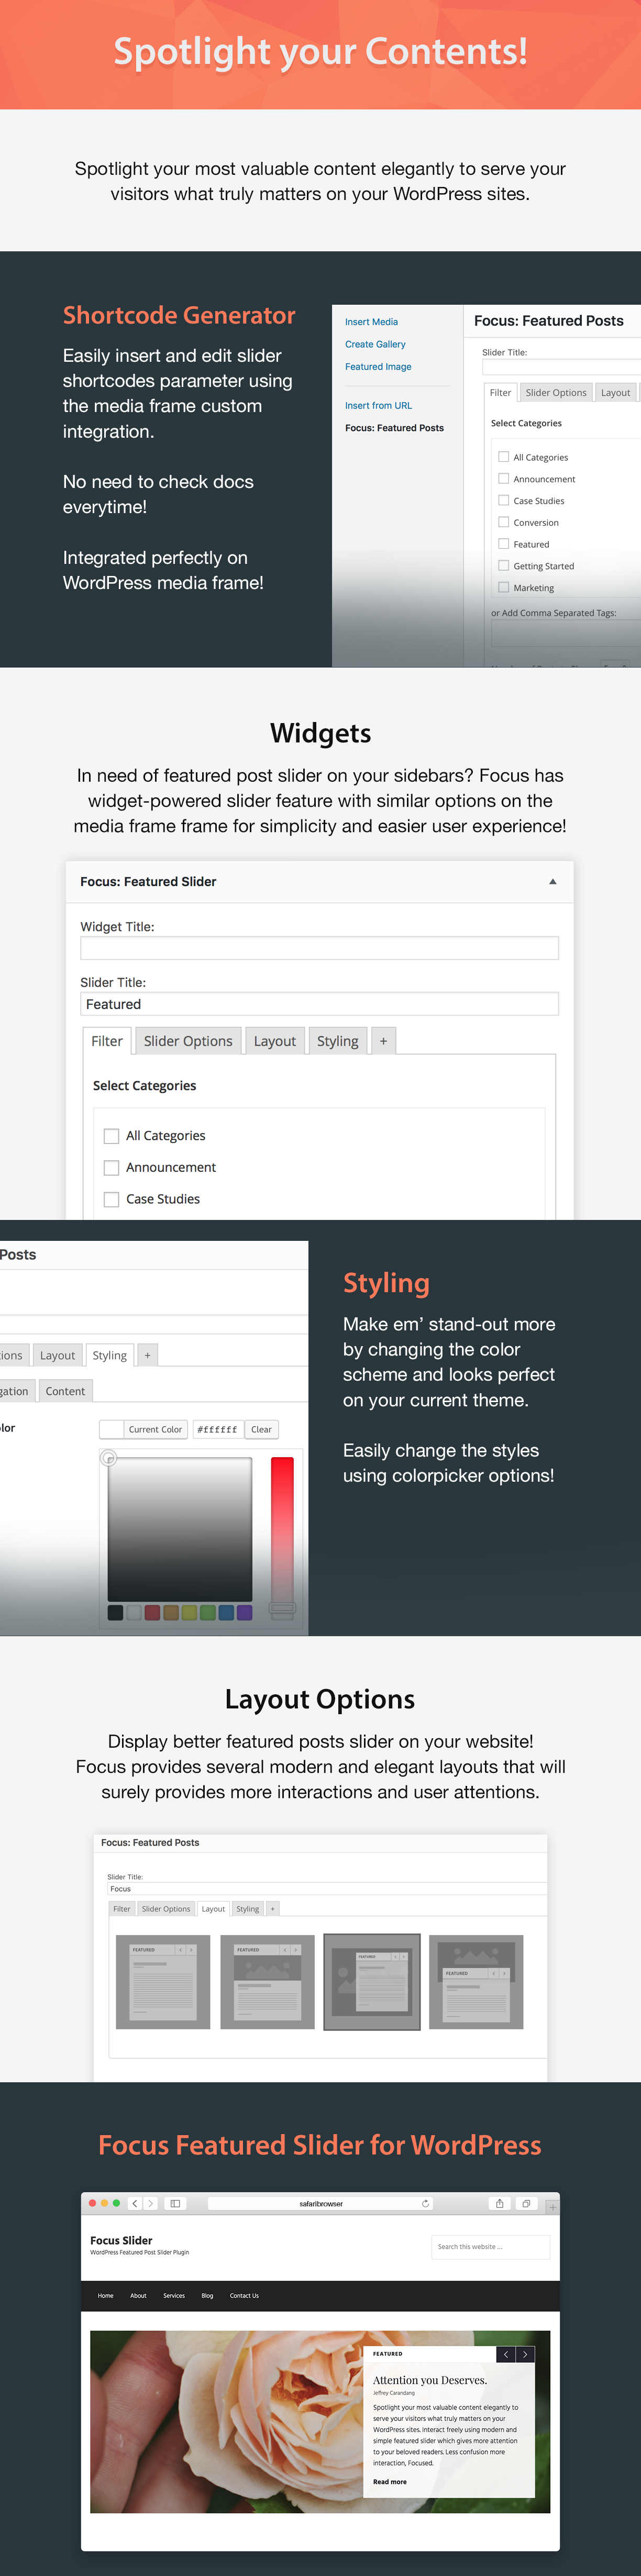This screenshot has height=2576, width=641.
Task: Open Slider Options tab in layout panel
Action: click(165, 1909)
